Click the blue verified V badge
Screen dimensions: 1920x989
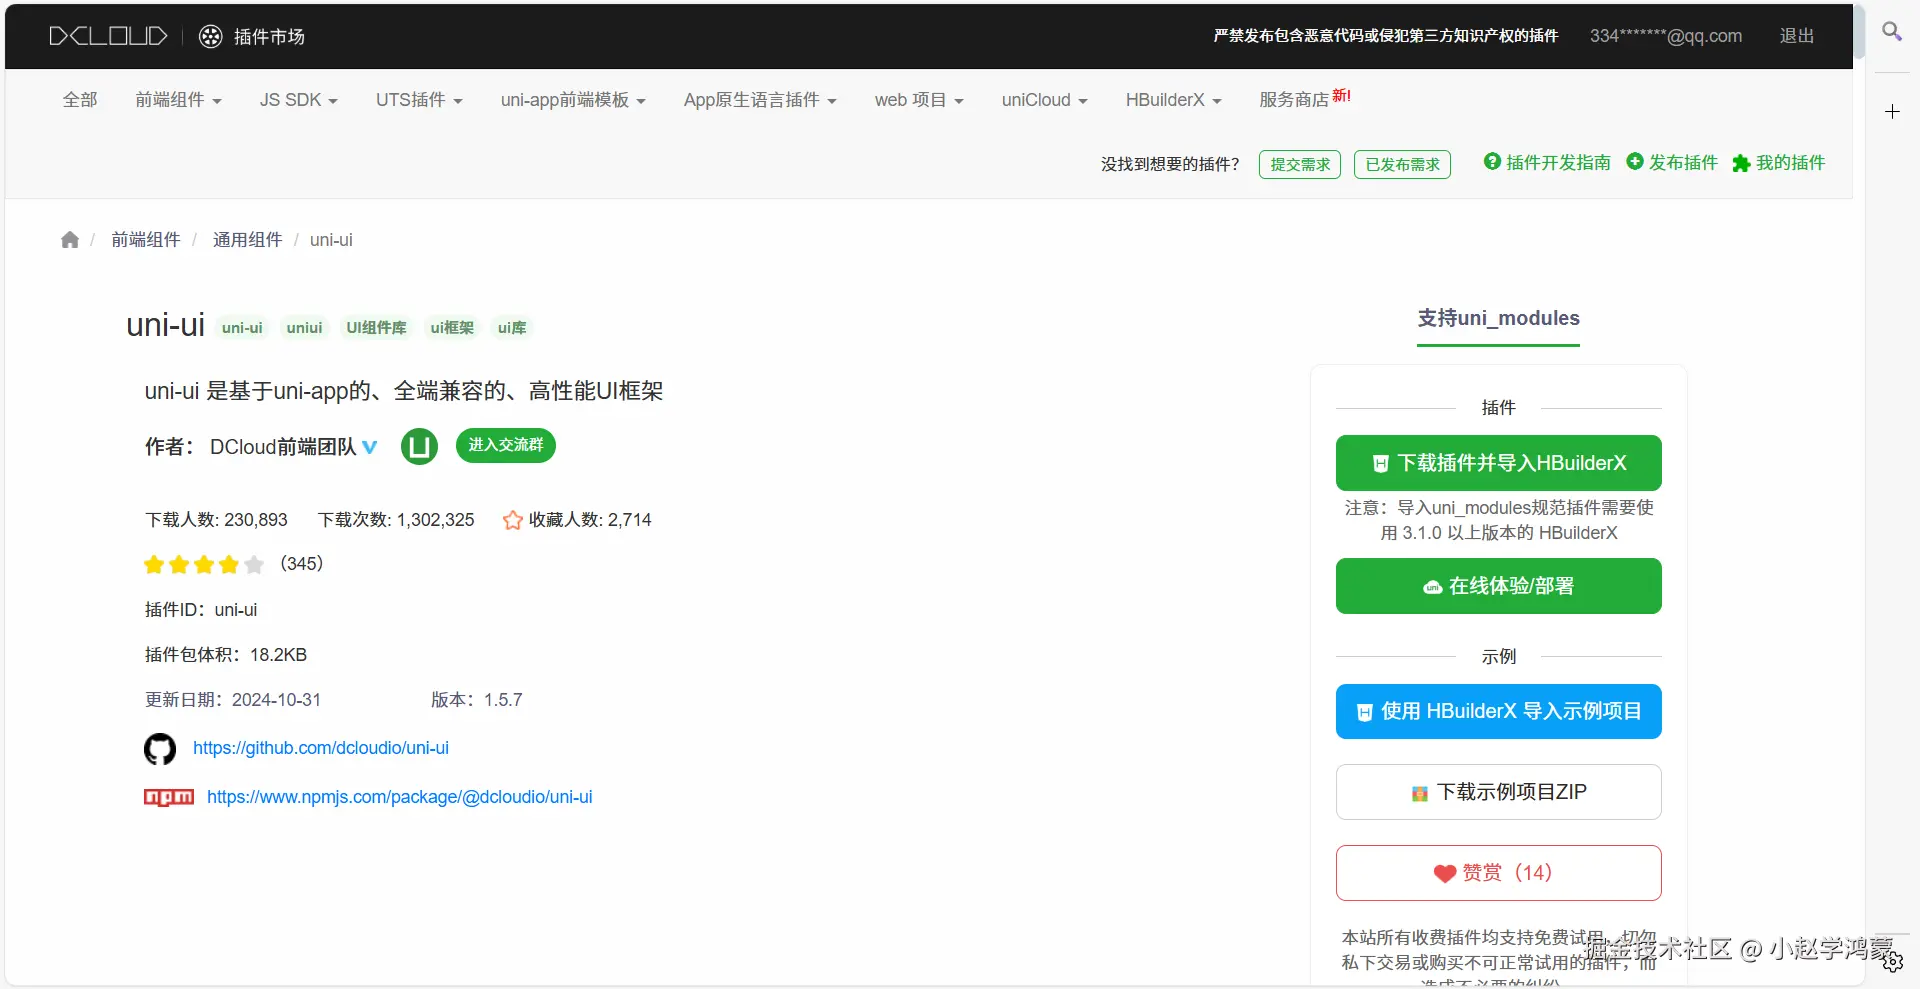coord(369,447)
